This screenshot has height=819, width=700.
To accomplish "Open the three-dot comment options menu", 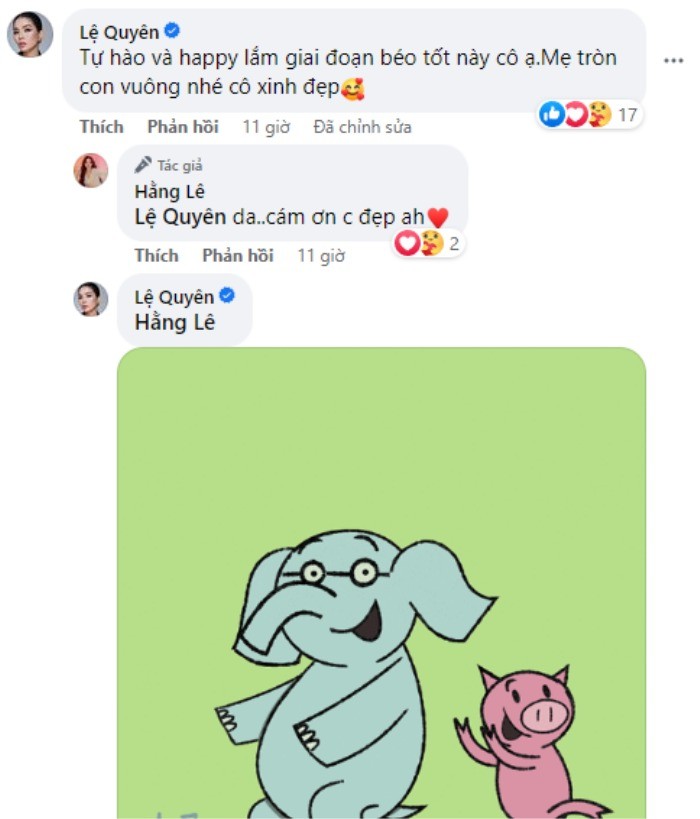I will [x=672, y=60].
